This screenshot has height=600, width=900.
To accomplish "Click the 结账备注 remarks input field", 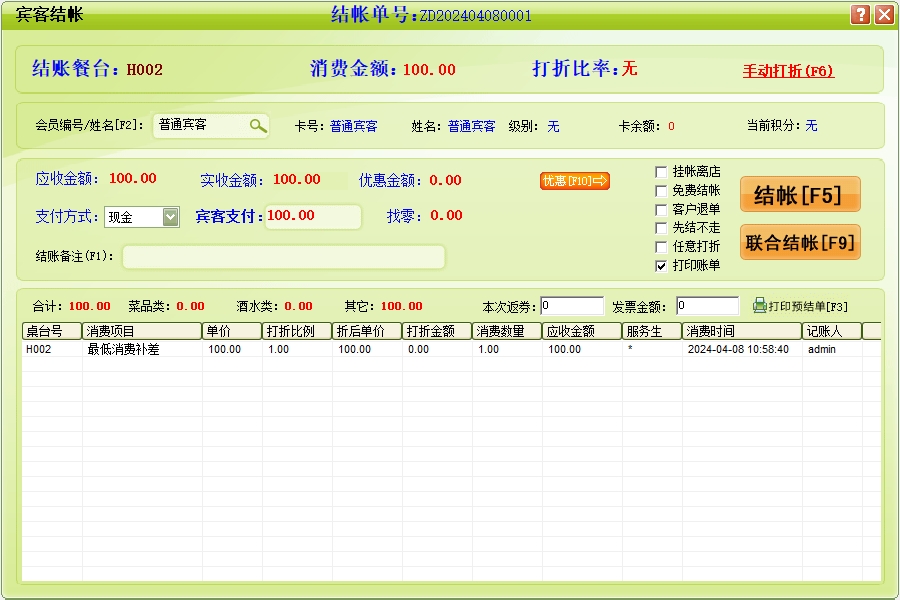I will point(283,257).
